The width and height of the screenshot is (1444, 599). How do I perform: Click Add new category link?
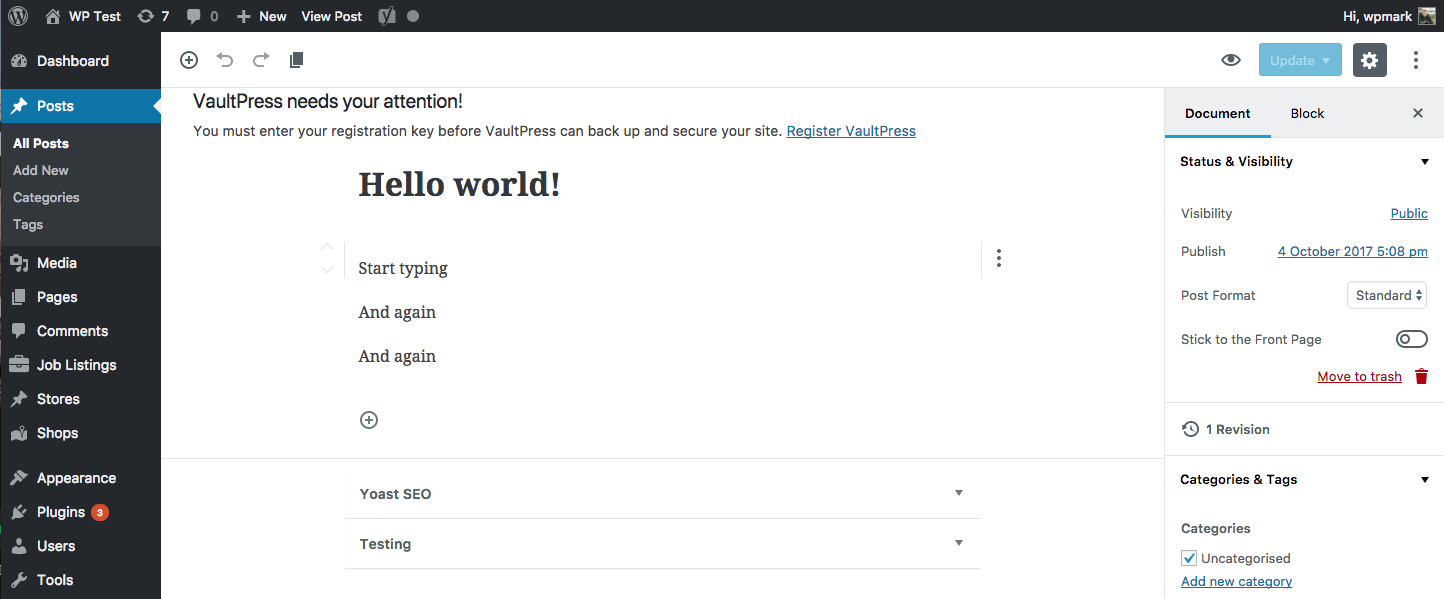pos(1236,581)
